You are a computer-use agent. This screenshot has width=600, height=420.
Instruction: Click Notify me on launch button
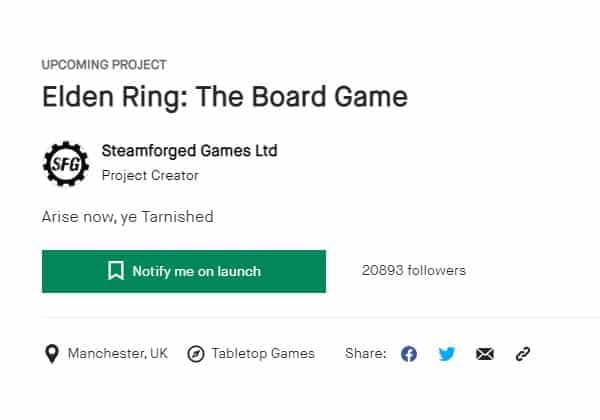(x=184, y=271)
